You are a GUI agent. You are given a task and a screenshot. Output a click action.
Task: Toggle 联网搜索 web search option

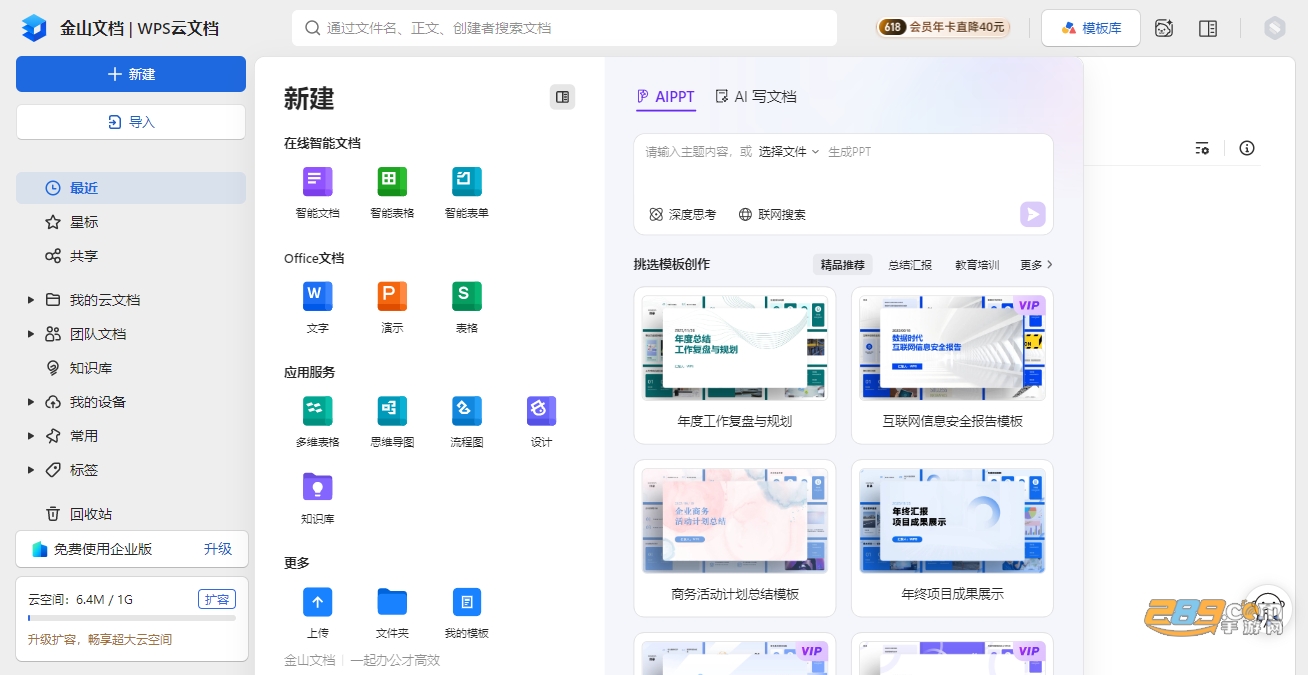pos(772,214)
